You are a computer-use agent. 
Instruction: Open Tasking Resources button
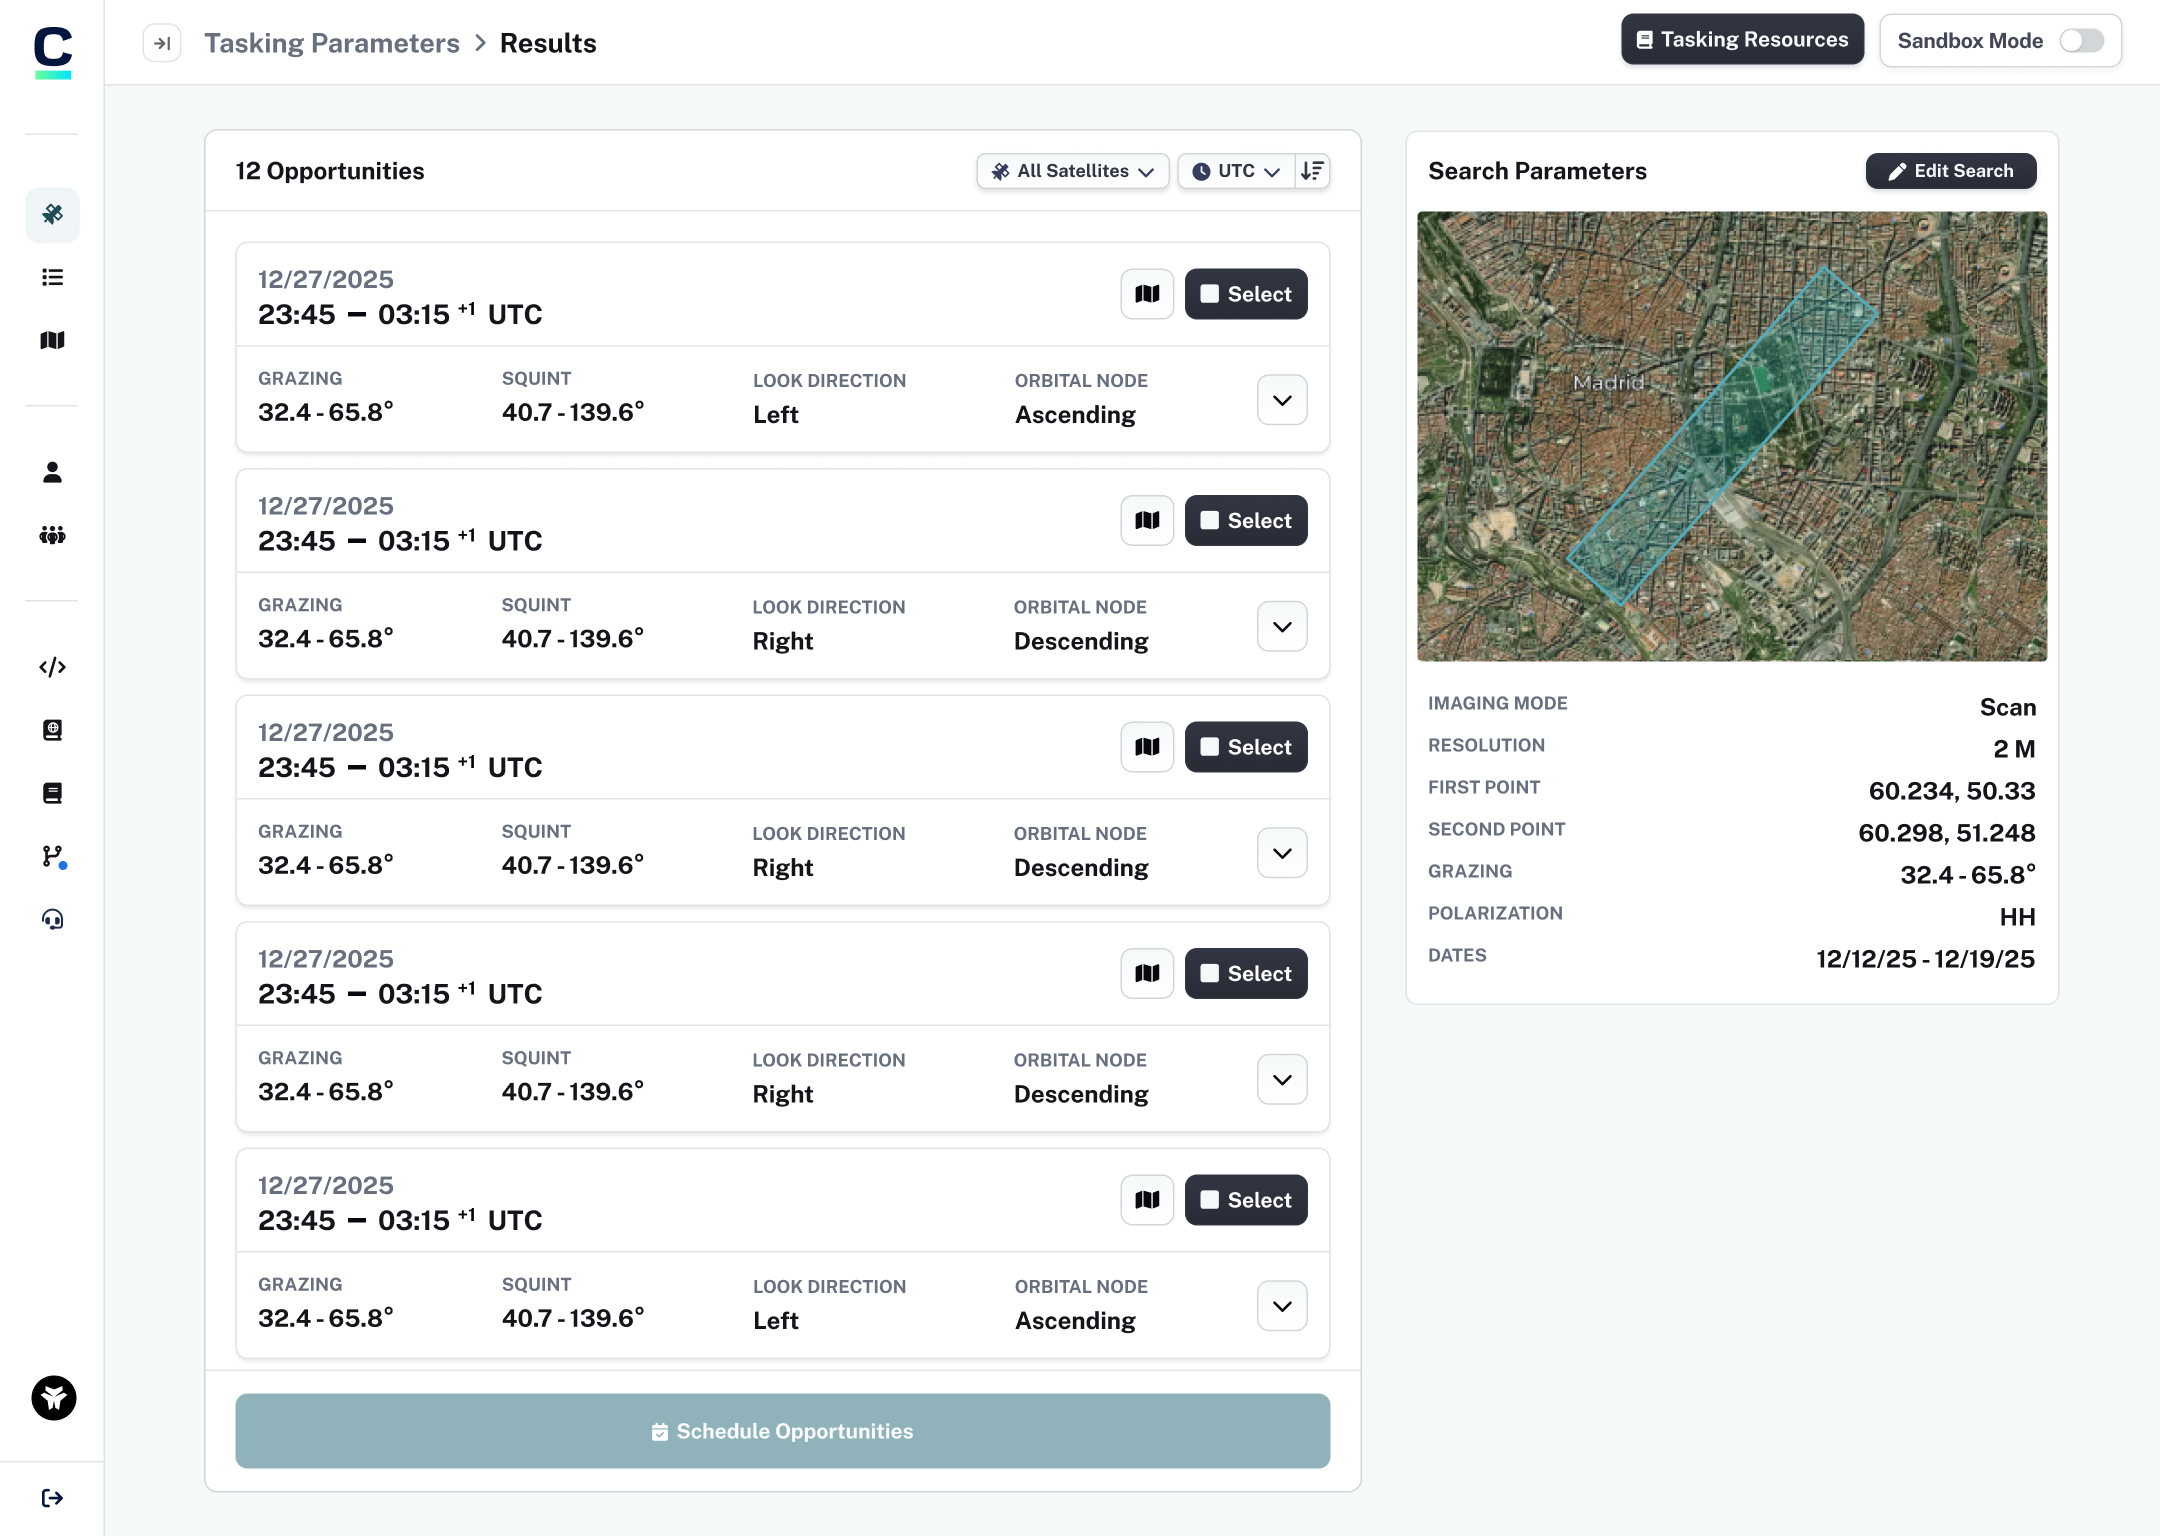click(x=1742, y=40)
